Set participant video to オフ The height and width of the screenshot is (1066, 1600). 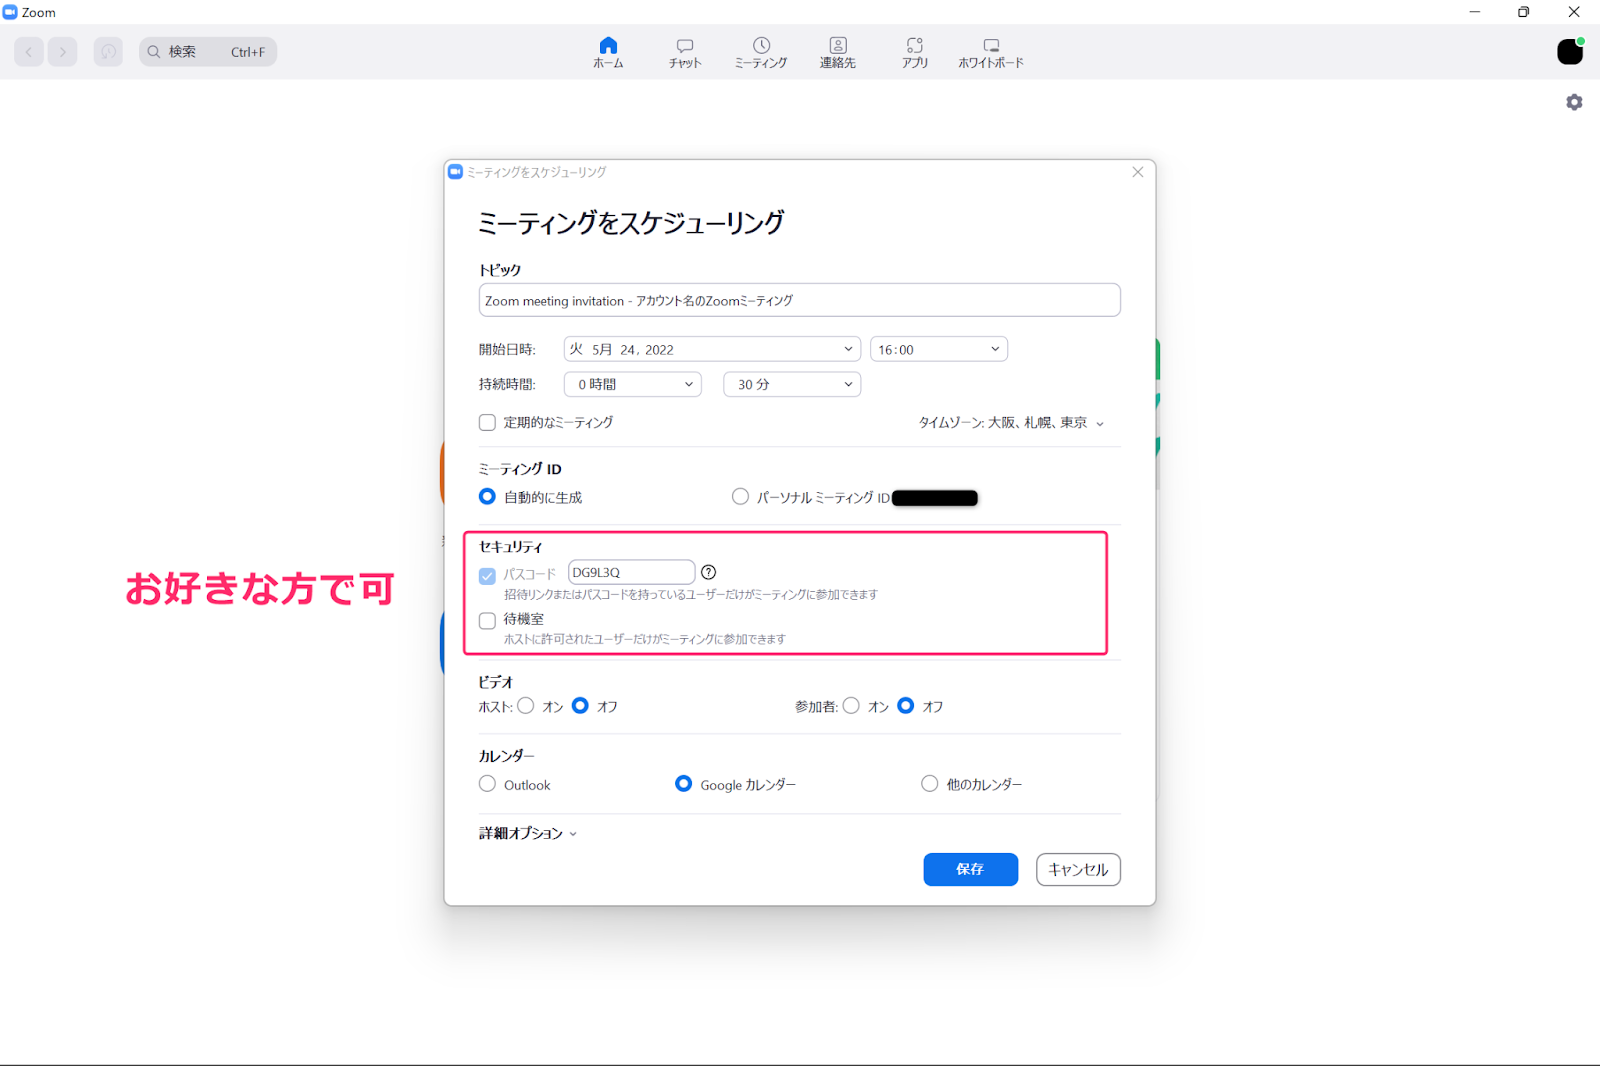tap(905, 705)
